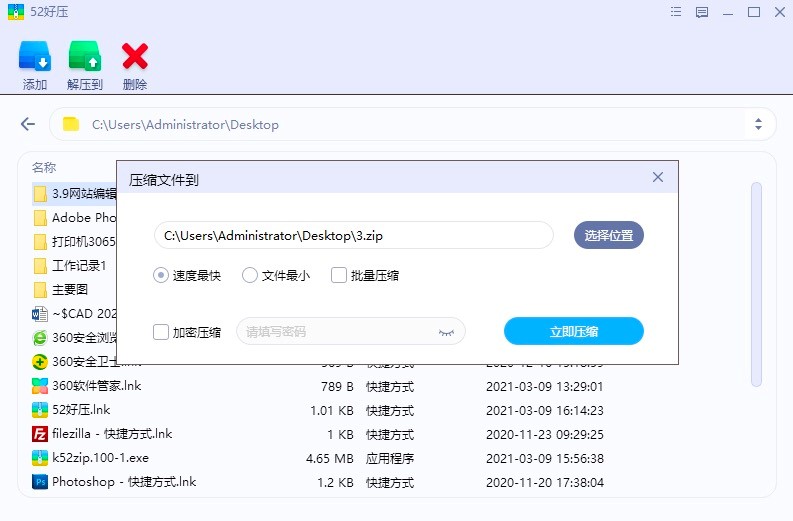
Task: Click the date 2020-11-20 17:38:04
Action: (x=545, y=483)
